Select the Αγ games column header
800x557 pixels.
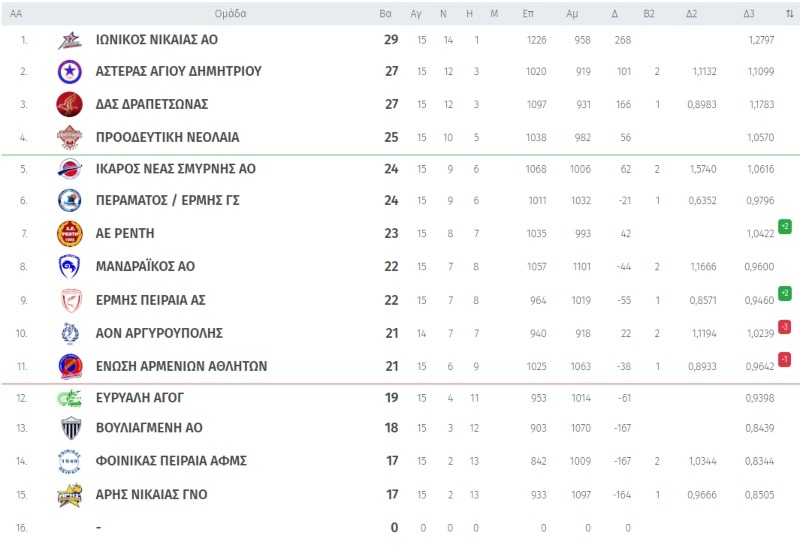(416, 14)
